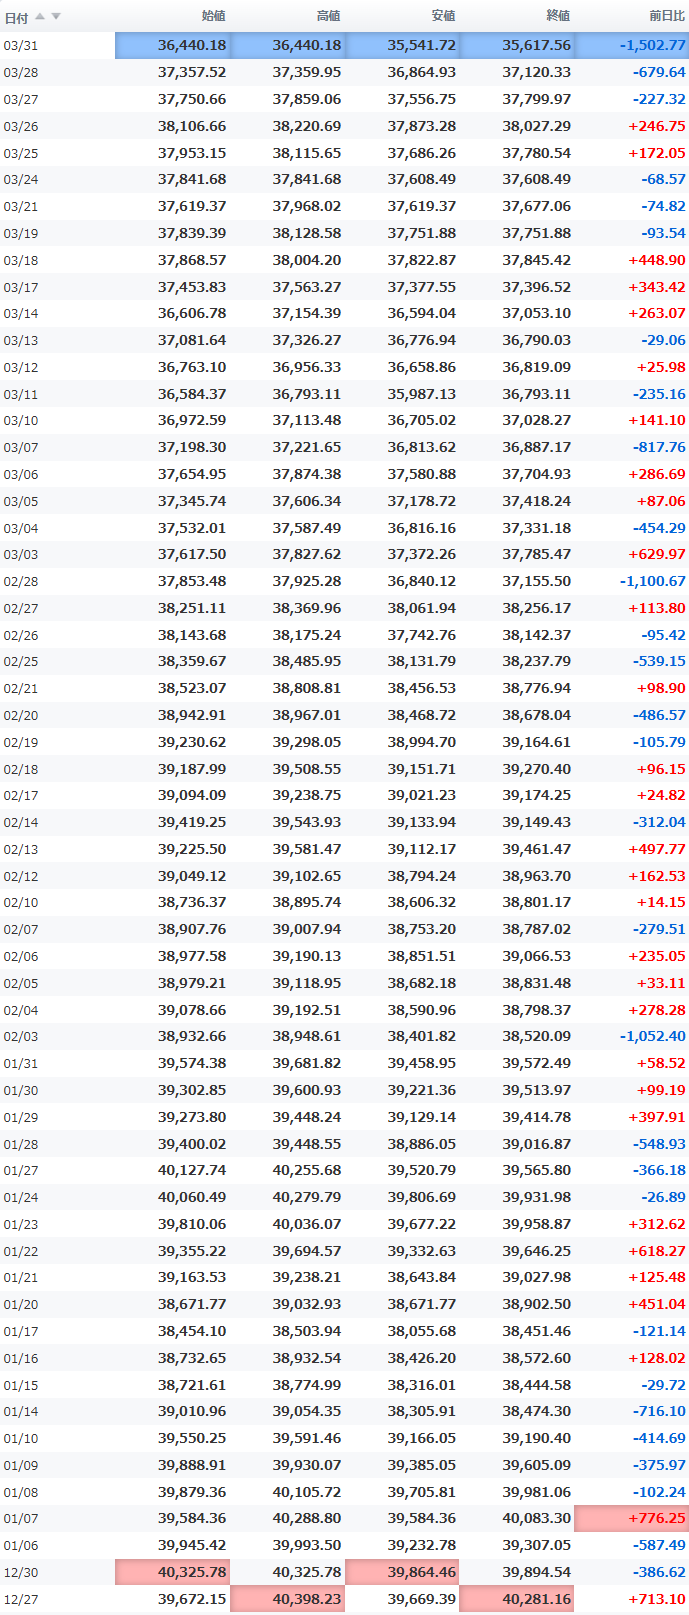Select the 03/06 high value 37,874.38
This screenshot has width=689, height=1615.
coord(307,474)
